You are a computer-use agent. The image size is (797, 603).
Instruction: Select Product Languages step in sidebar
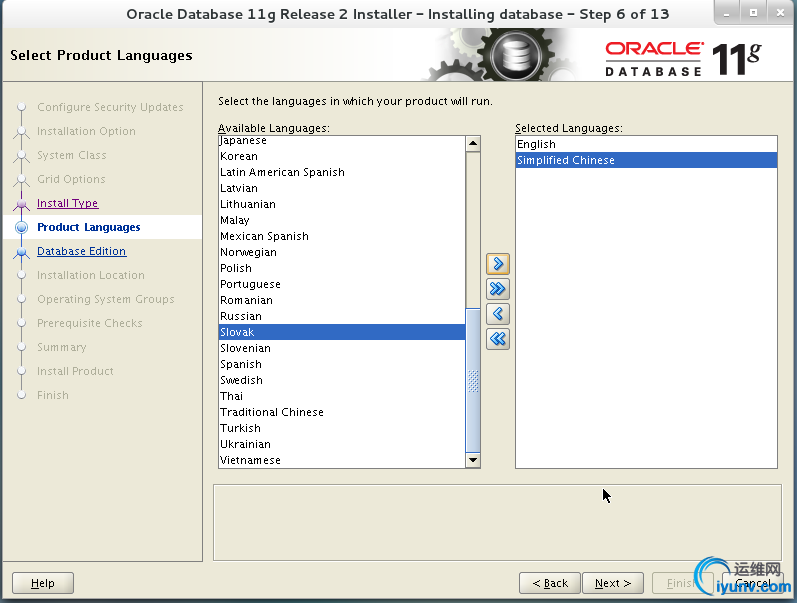coord(88,227)
